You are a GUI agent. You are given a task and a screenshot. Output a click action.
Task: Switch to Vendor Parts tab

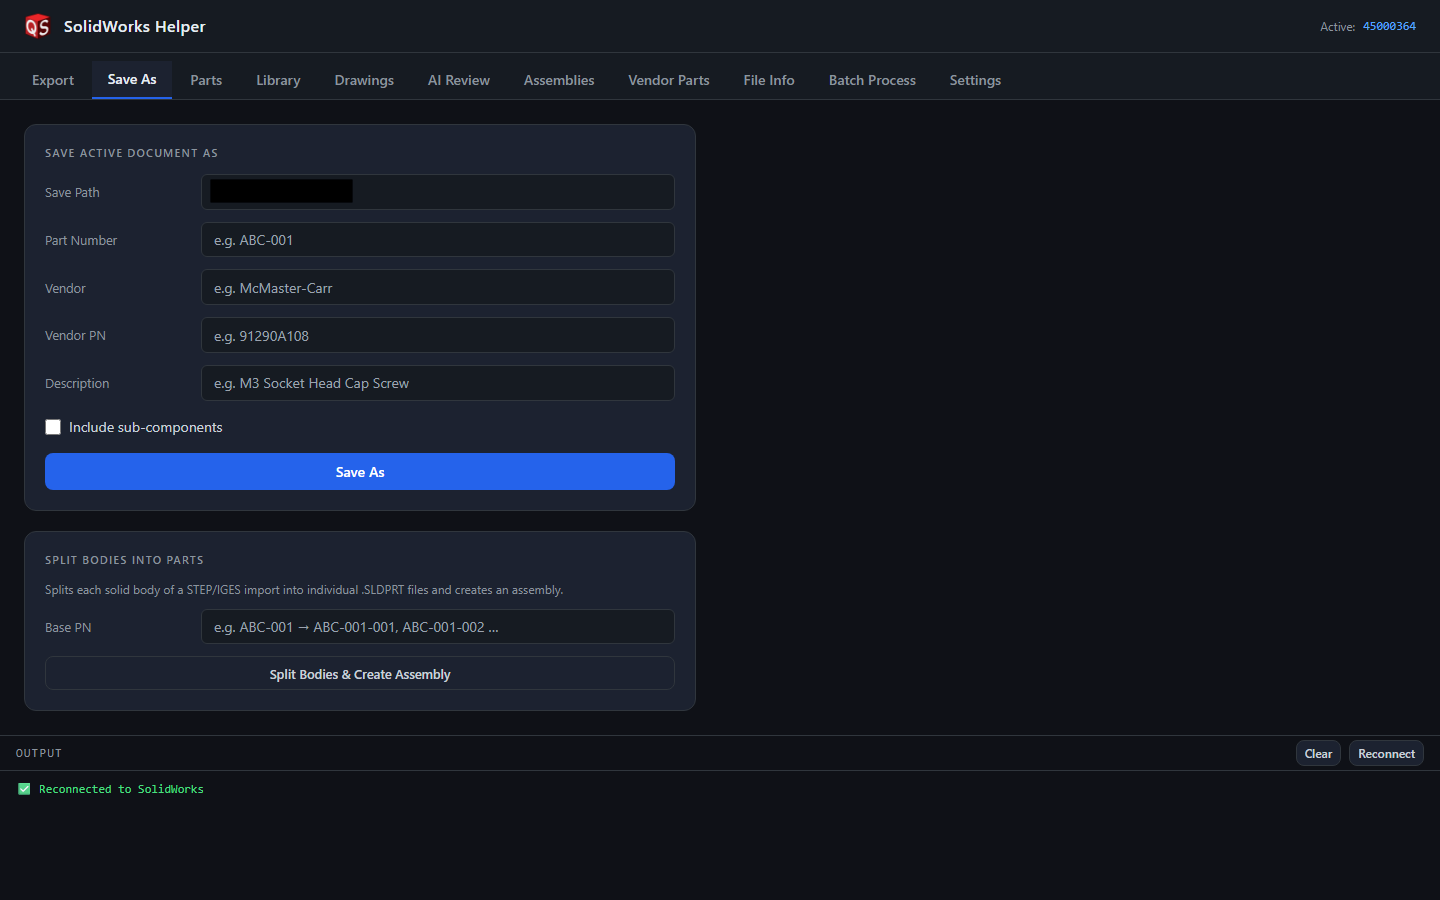(669, 80)
